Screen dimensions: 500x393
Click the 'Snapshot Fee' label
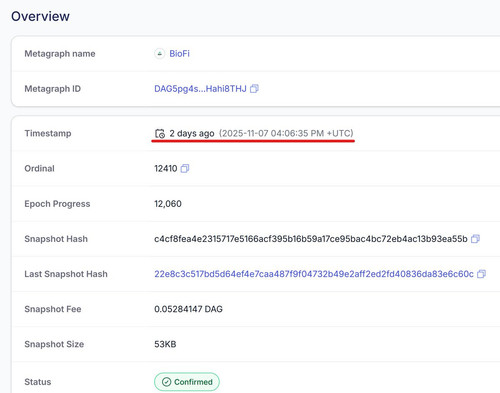(x=53, y=309)
